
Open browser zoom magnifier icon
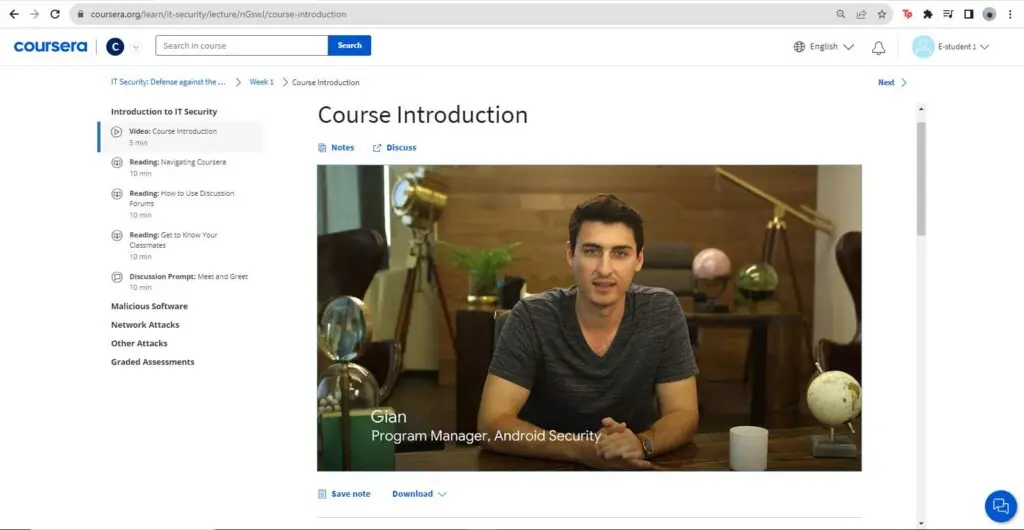click(x=841, y=14)
